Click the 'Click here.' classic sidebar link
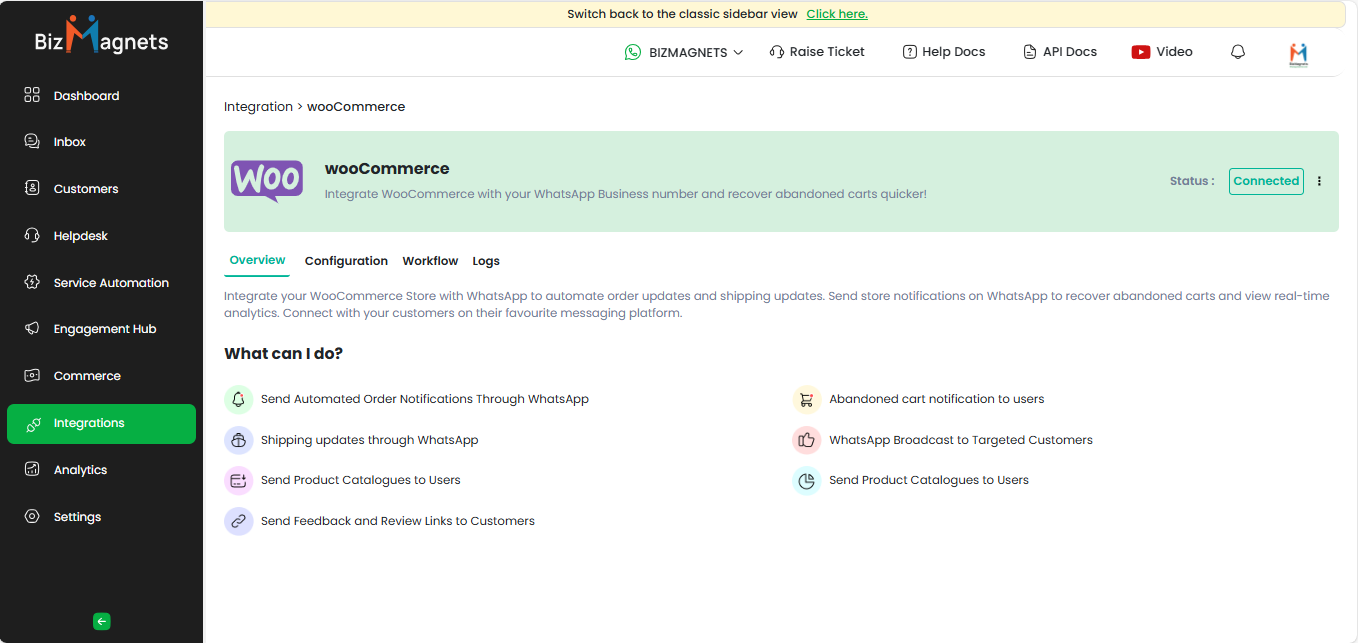Screen dimensions: 1358x643 tap(837, 14)
